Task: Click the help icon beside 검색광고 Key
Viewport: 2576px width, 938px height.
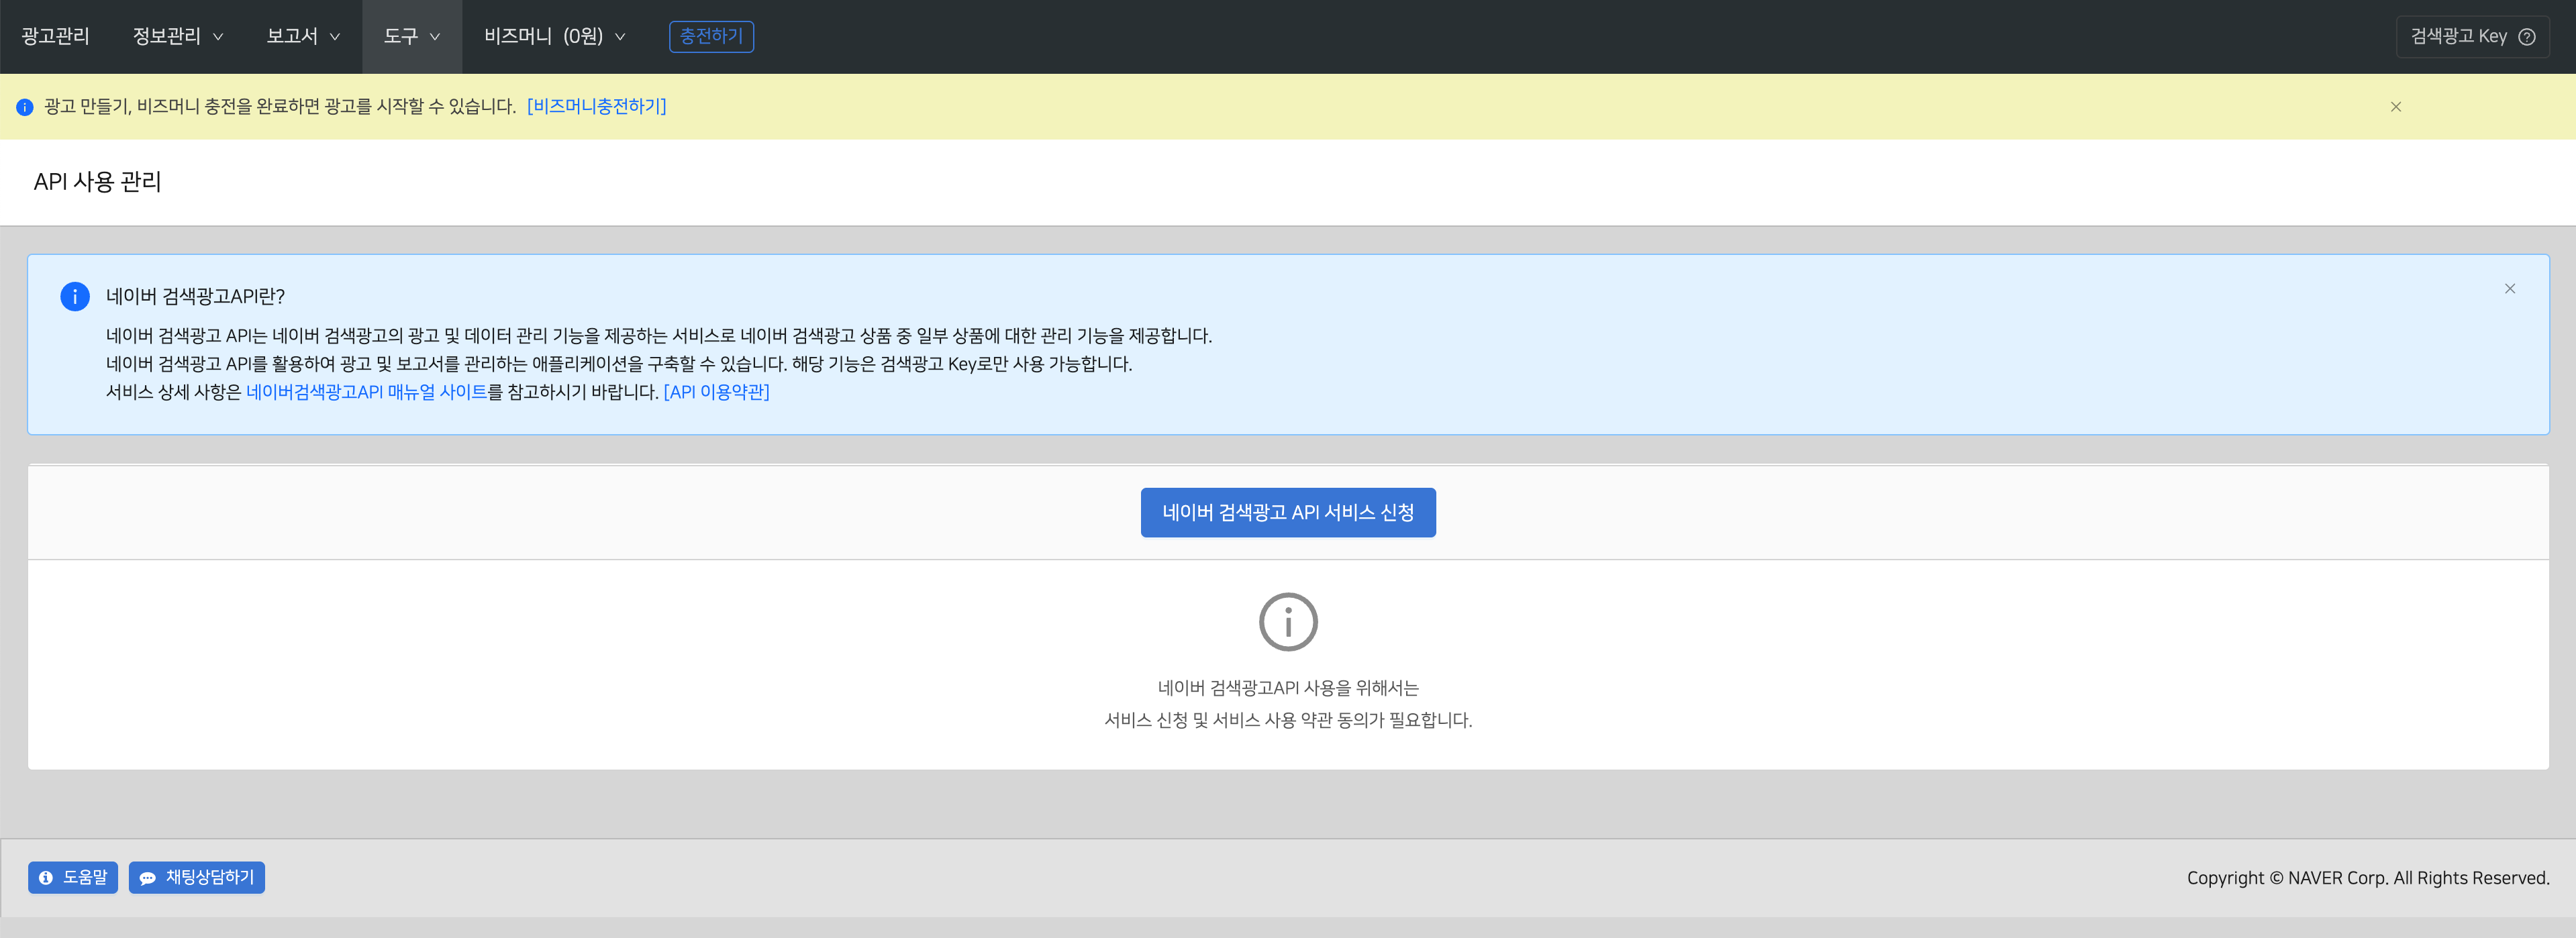Action: pos(2526,37)
